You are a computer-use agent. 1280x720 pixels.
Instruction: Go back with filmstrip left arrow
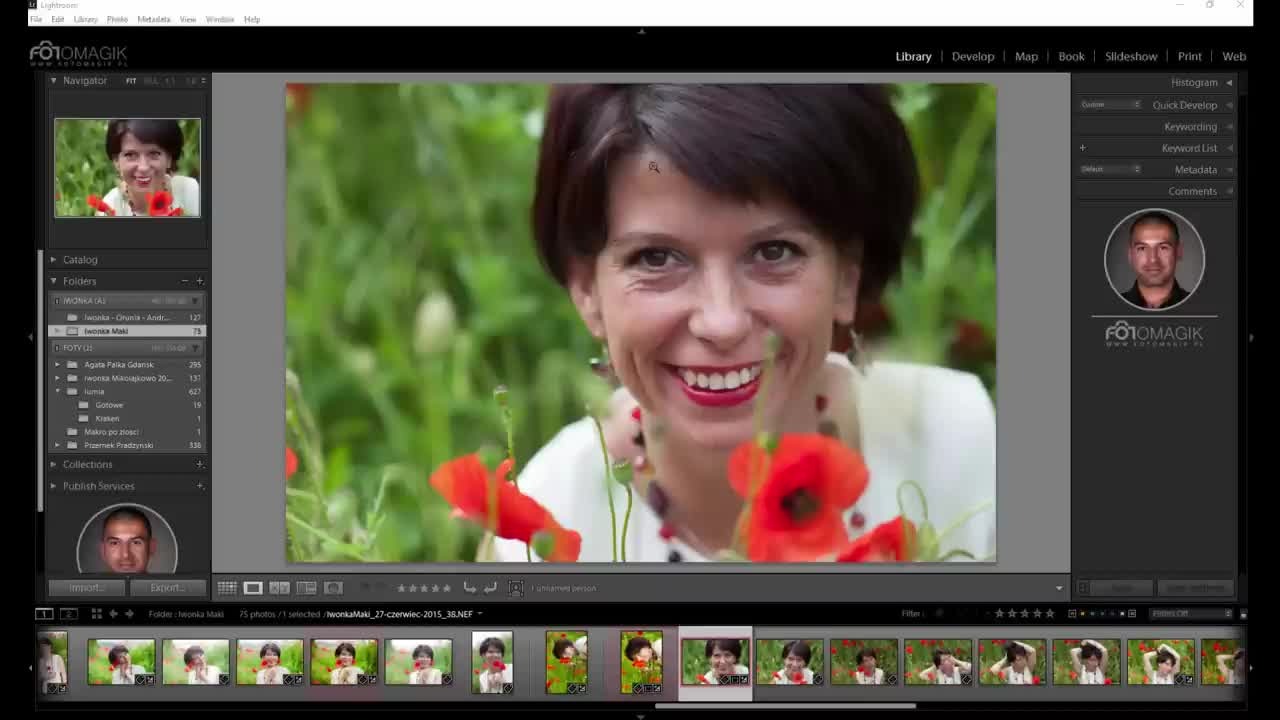(113, 614)
